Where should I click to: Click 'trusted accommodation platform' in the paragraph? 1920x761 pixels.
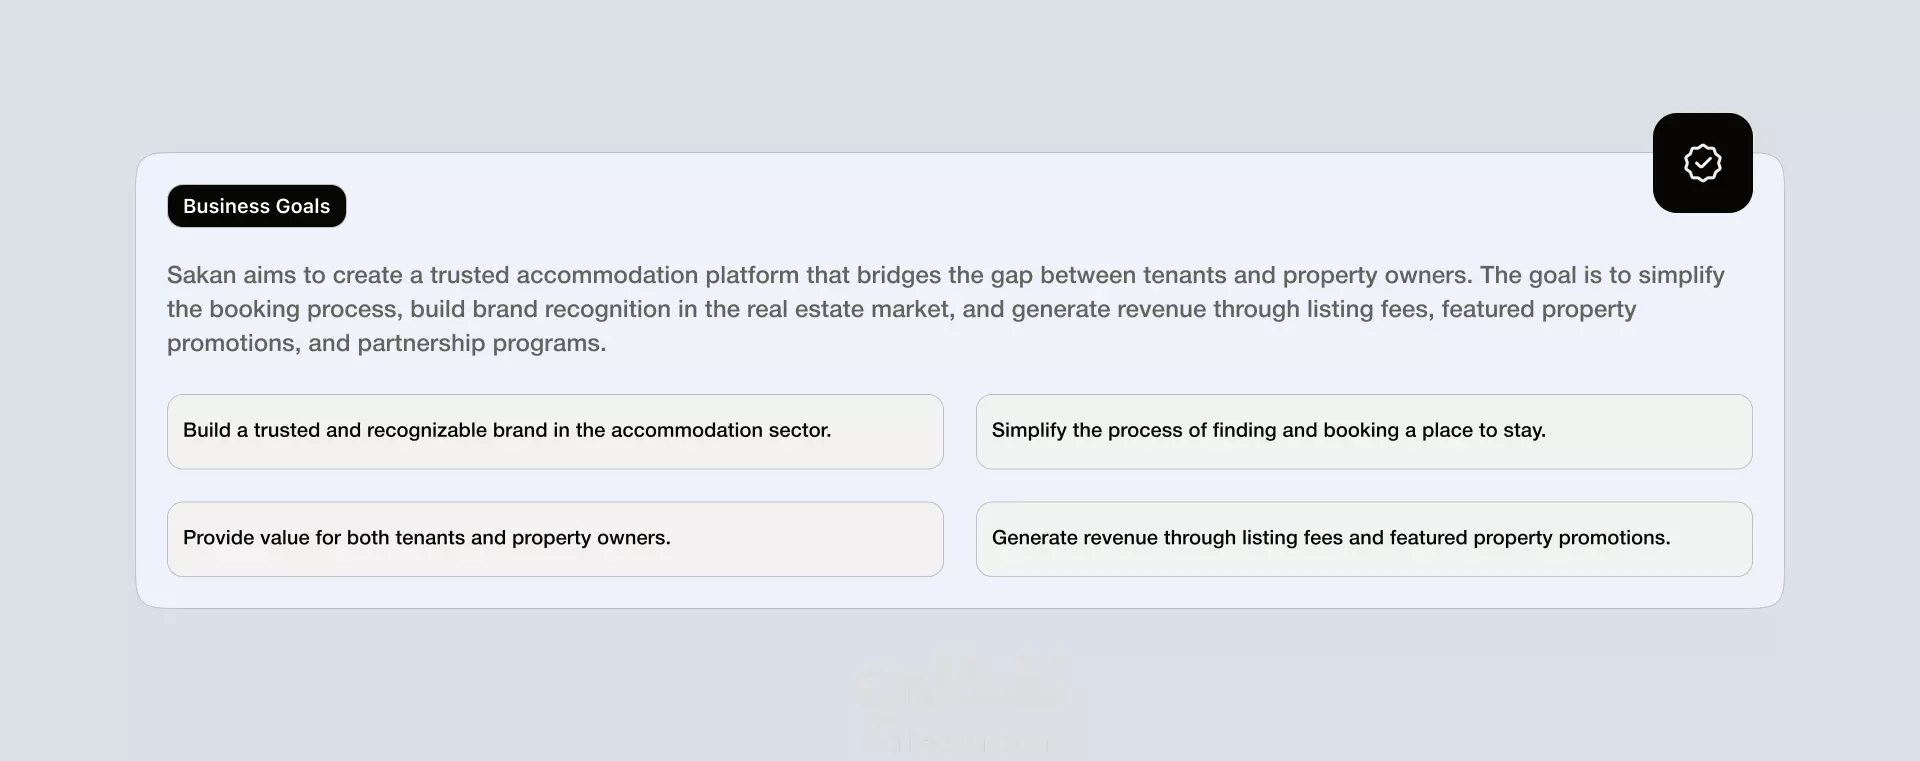(x=615, y=275)
